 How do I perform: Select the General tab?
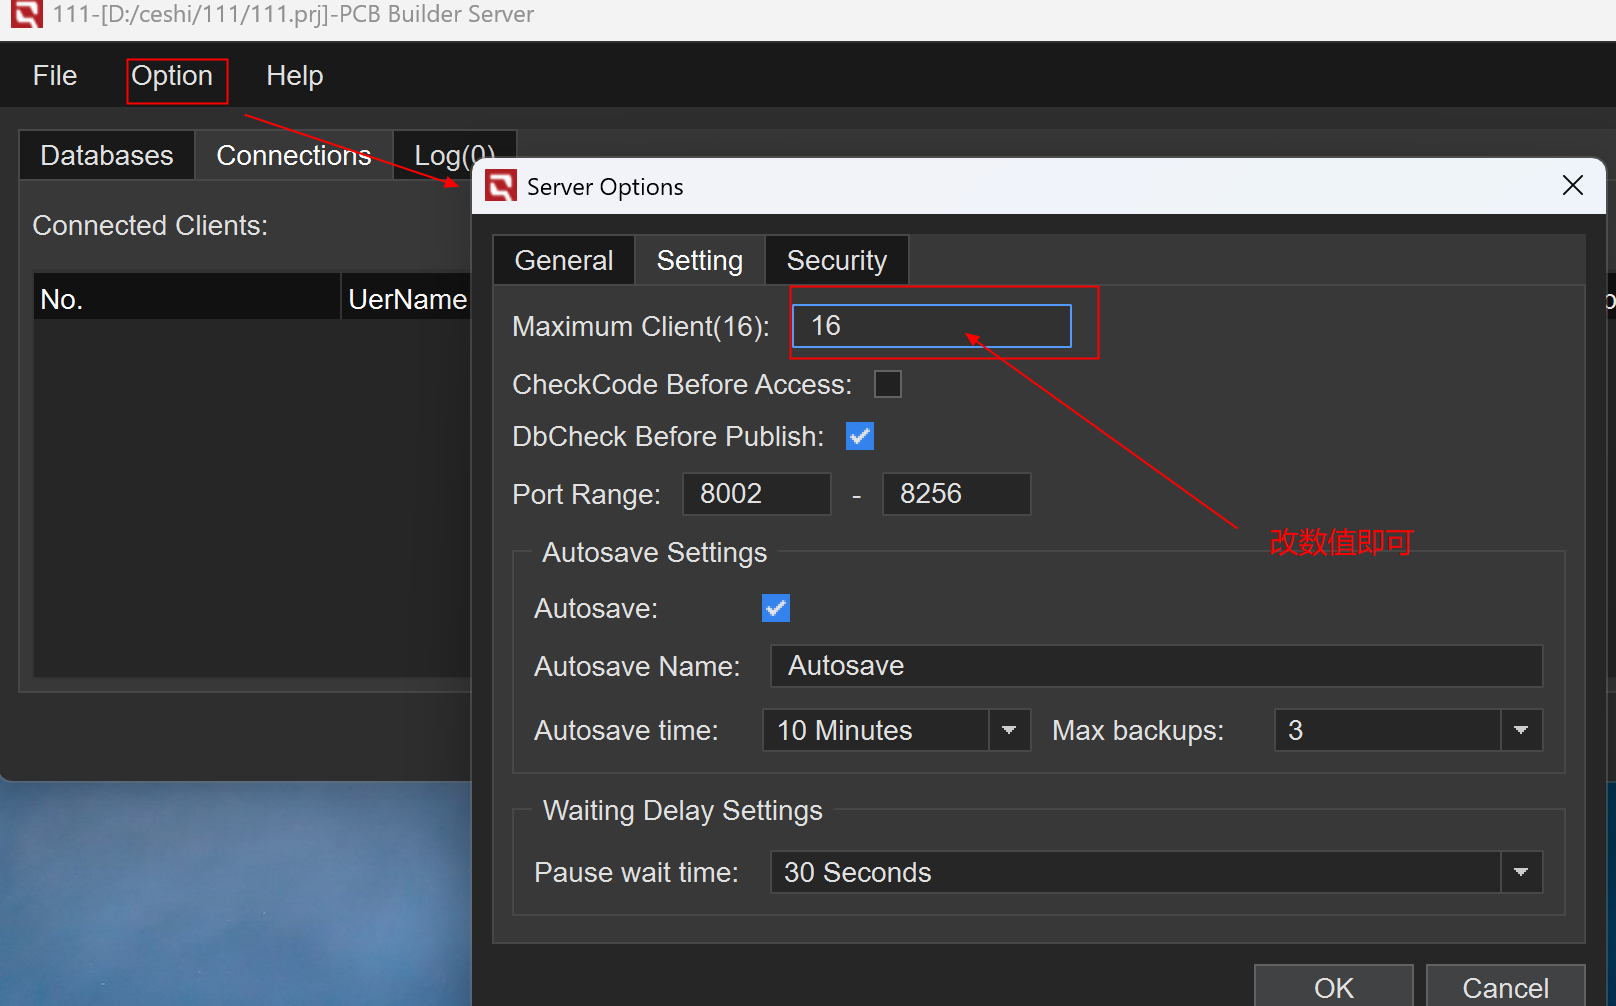point(563,261)
